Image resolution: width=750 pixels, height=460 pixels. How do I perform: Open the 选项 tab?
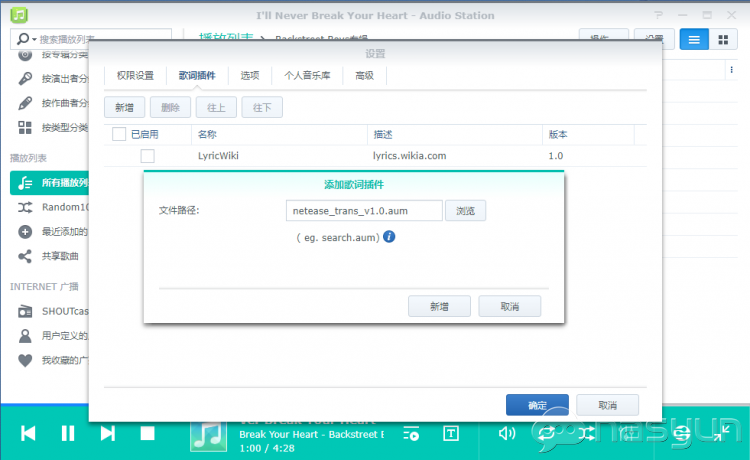pyautogui.click(x=250, y=76)
